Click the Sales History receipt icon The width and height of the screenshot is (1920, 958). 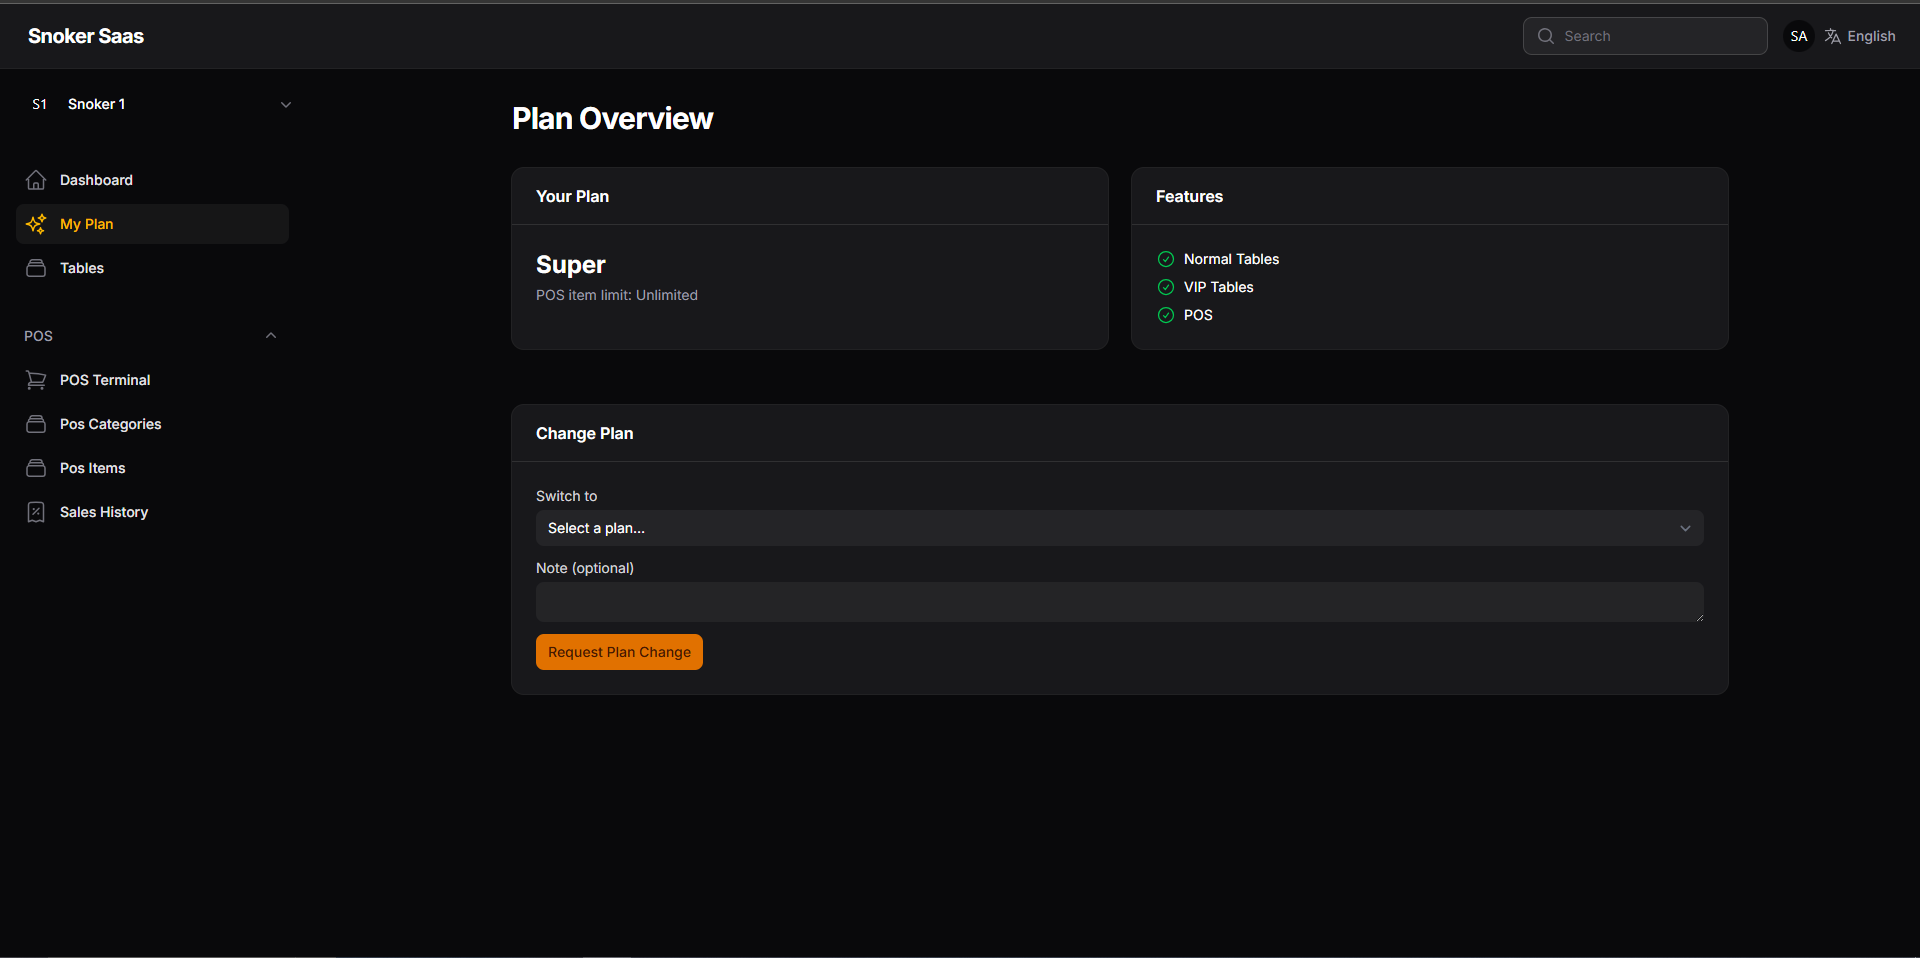[36, 512]
